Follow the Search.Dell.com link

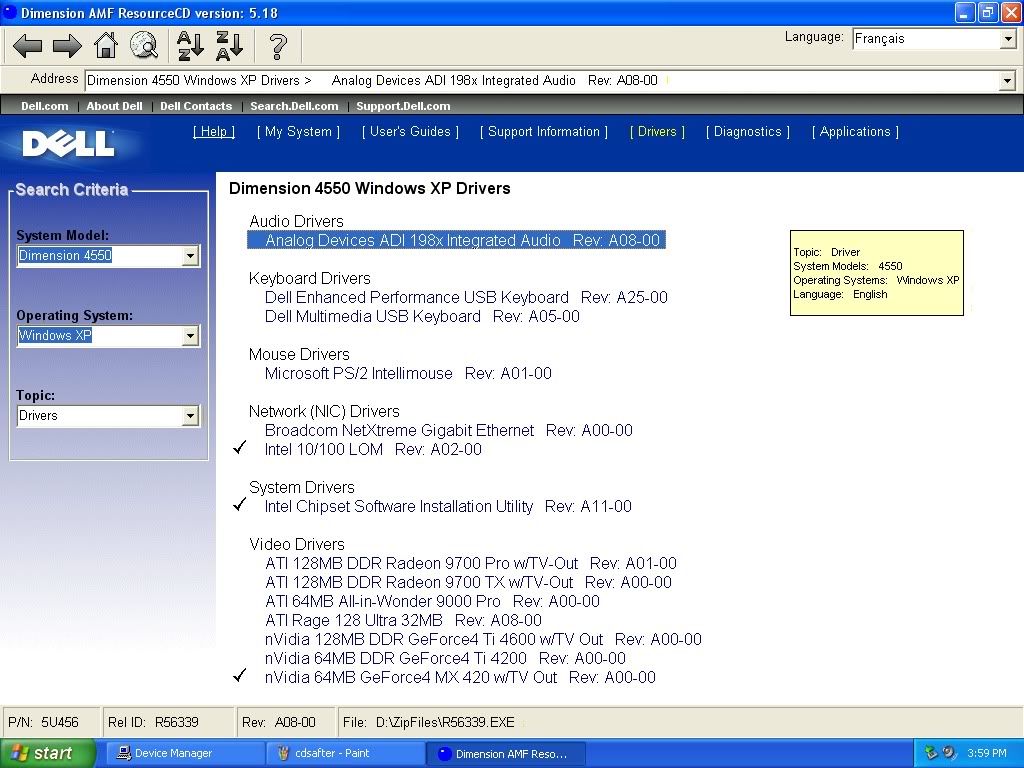(x=294, y=106)
